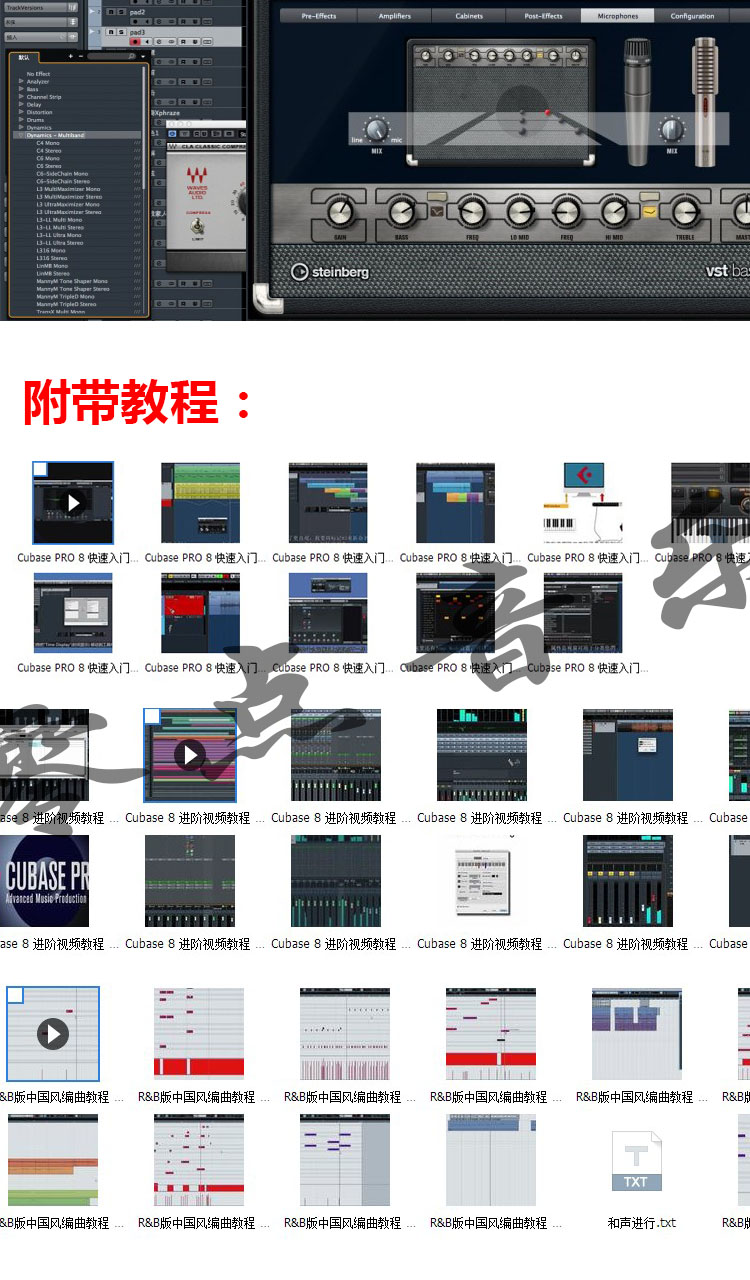Select the dynamic handheld microphone
The image size is (750, 1280).
(x=637, y=101)
